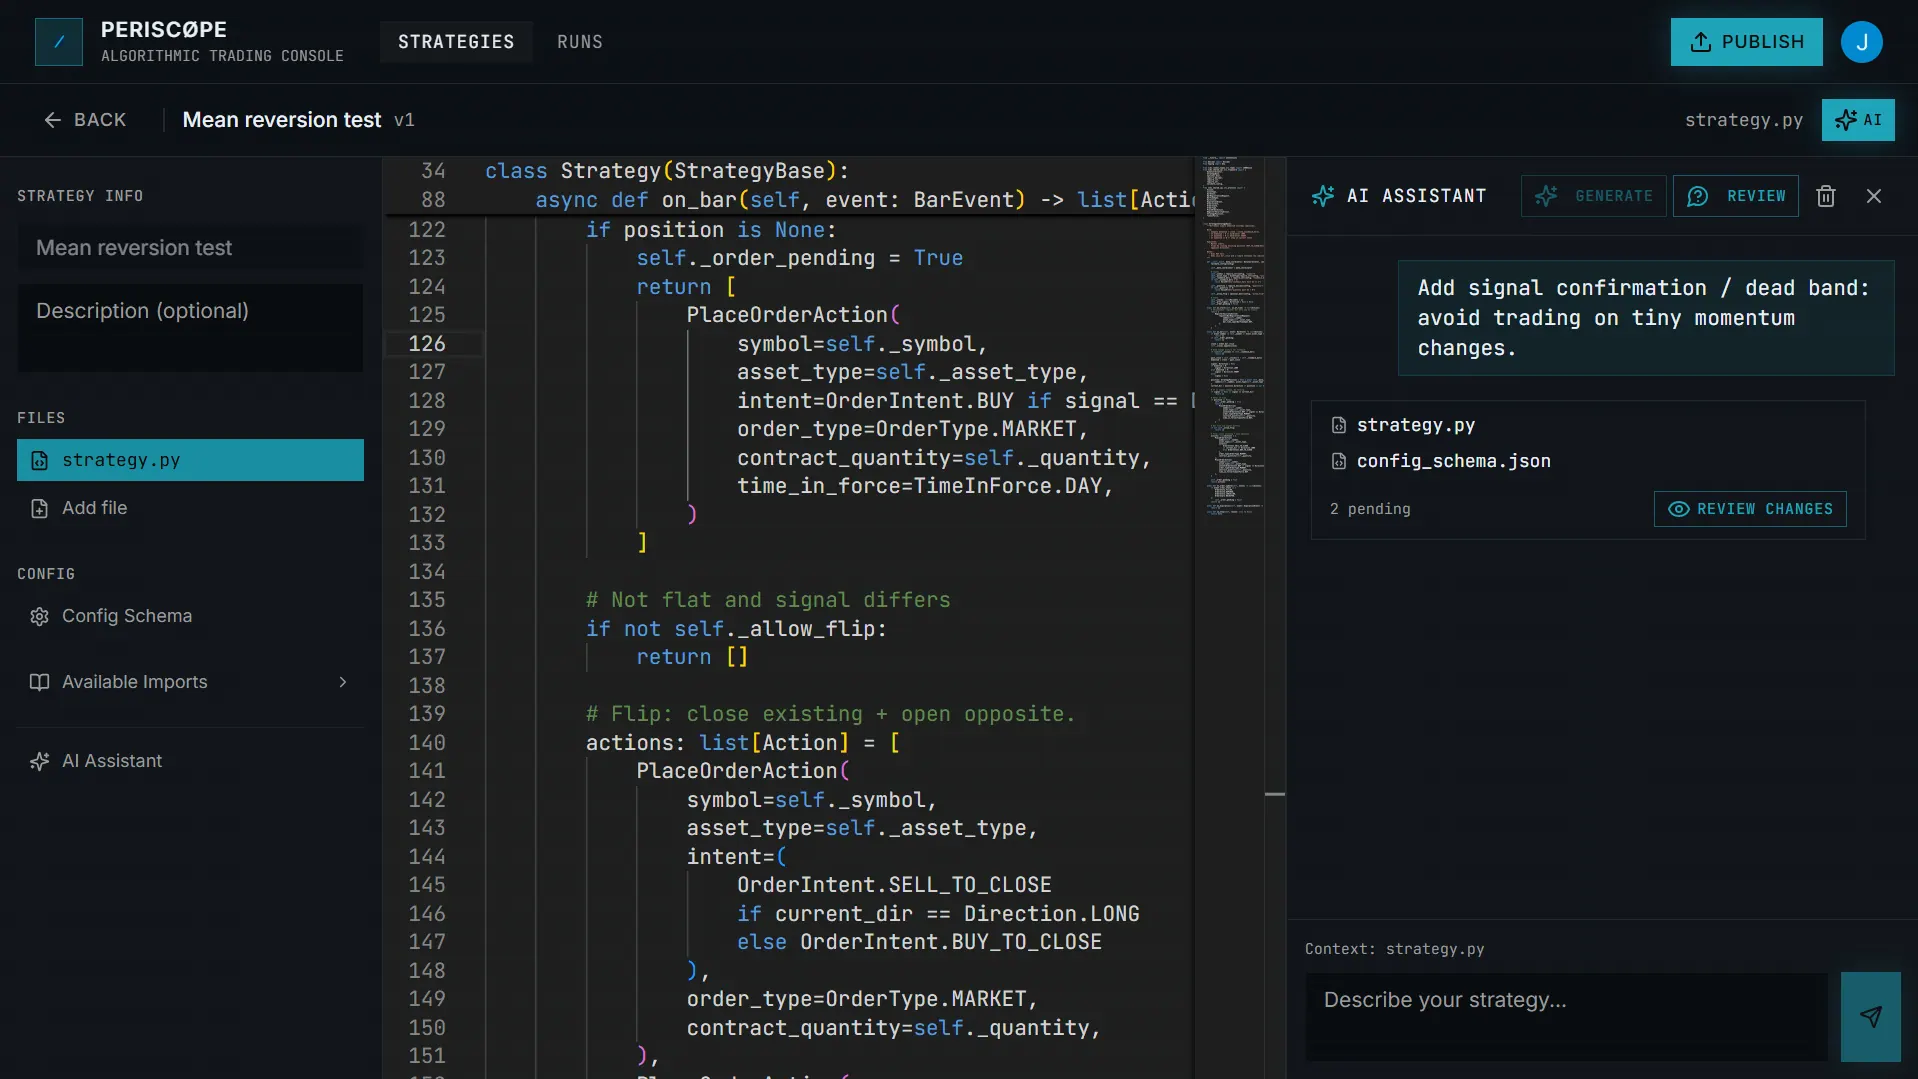Send the prompt with the paper-plane icon
This screenshot has height=1079, width=1918.
(1871, 1017)
